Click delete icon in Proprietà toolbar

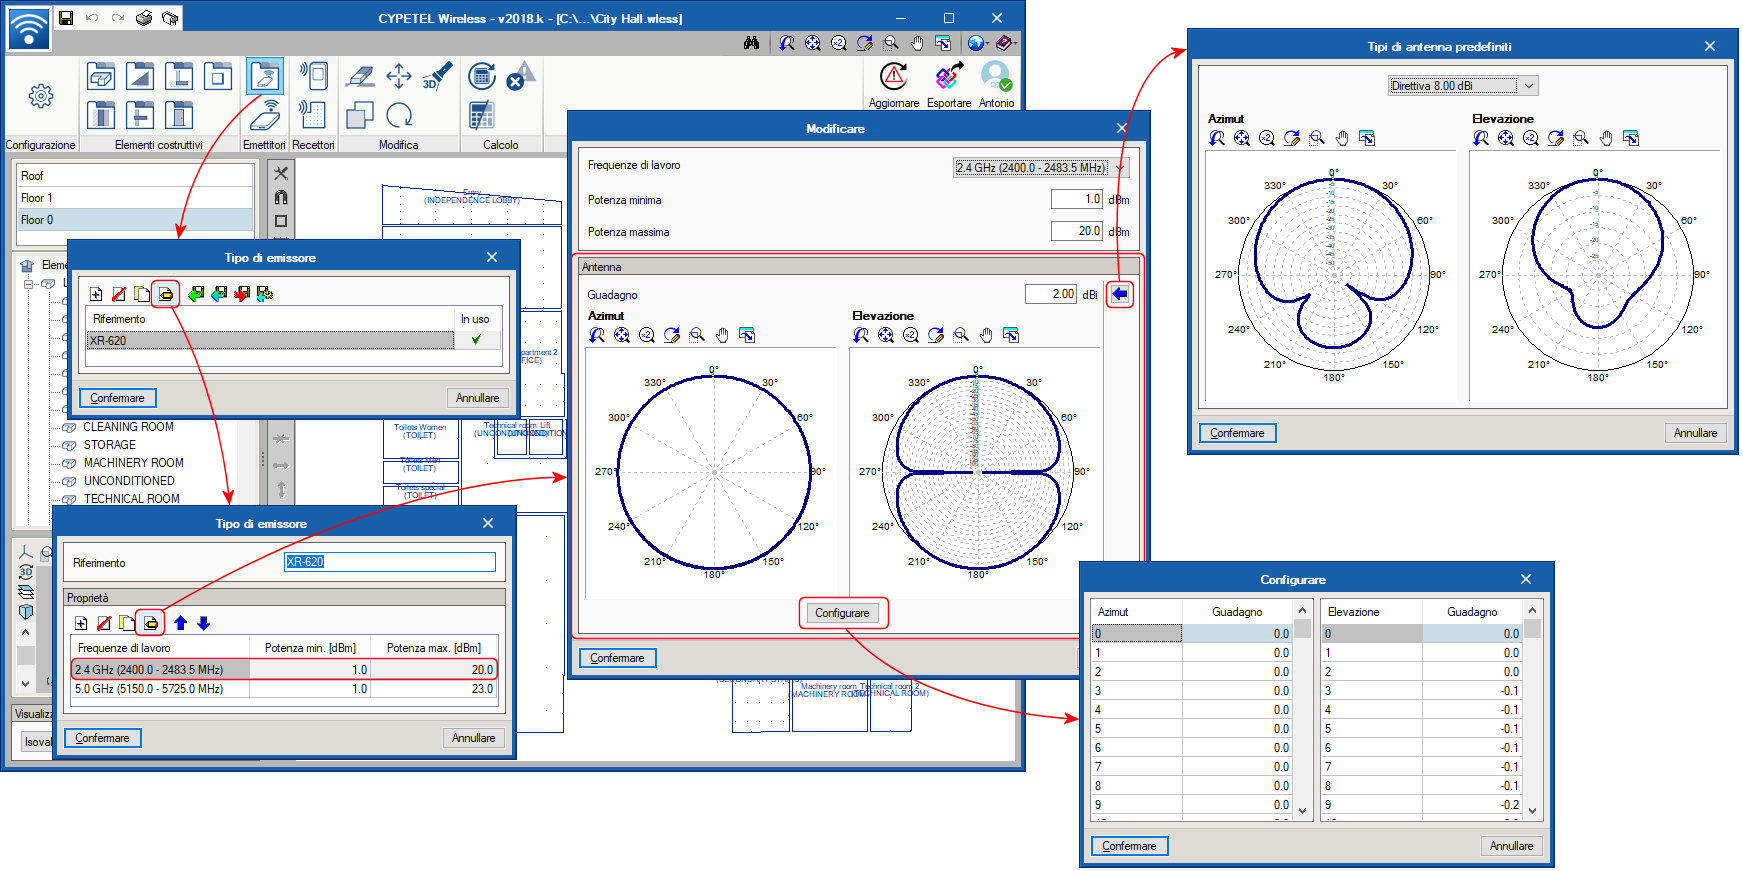click(104, 623)
